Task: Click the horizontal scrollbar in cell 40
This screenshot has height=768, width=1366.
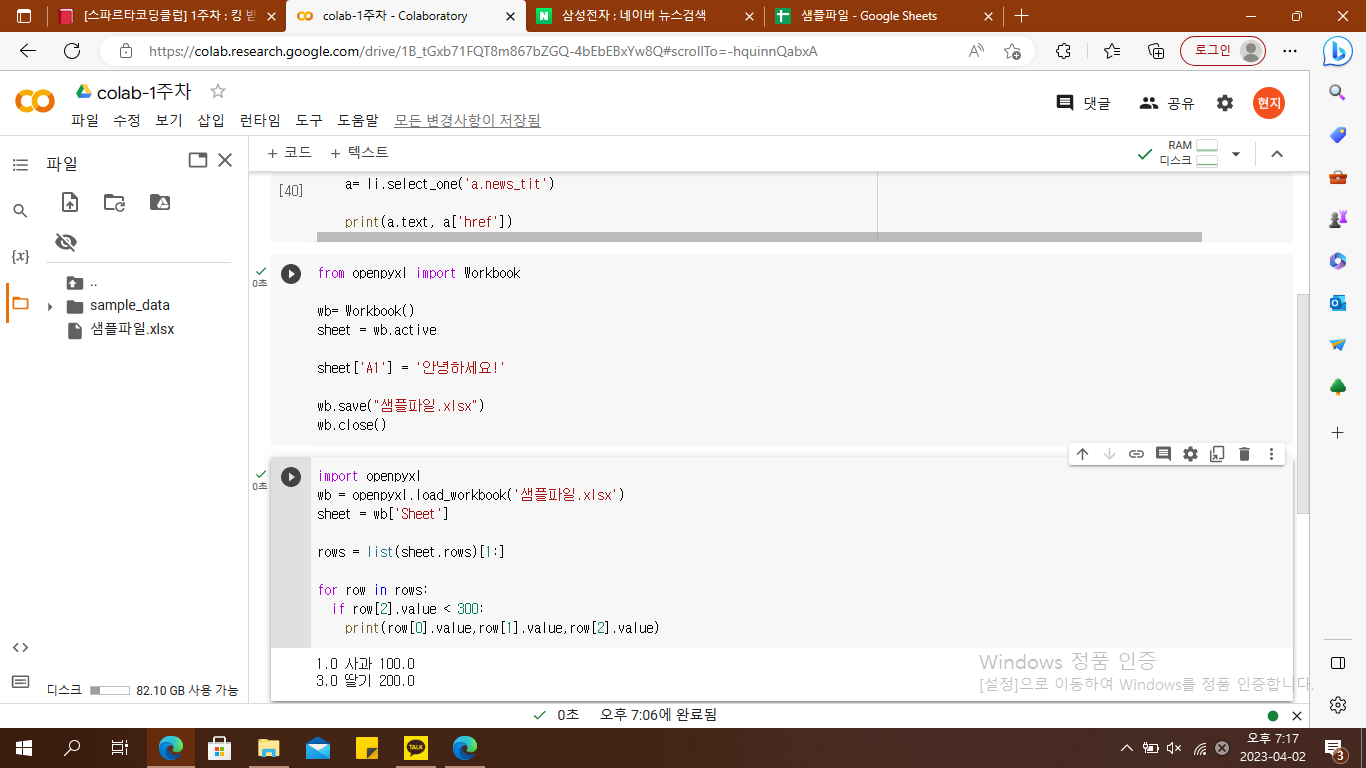Action: pos(759,237)
